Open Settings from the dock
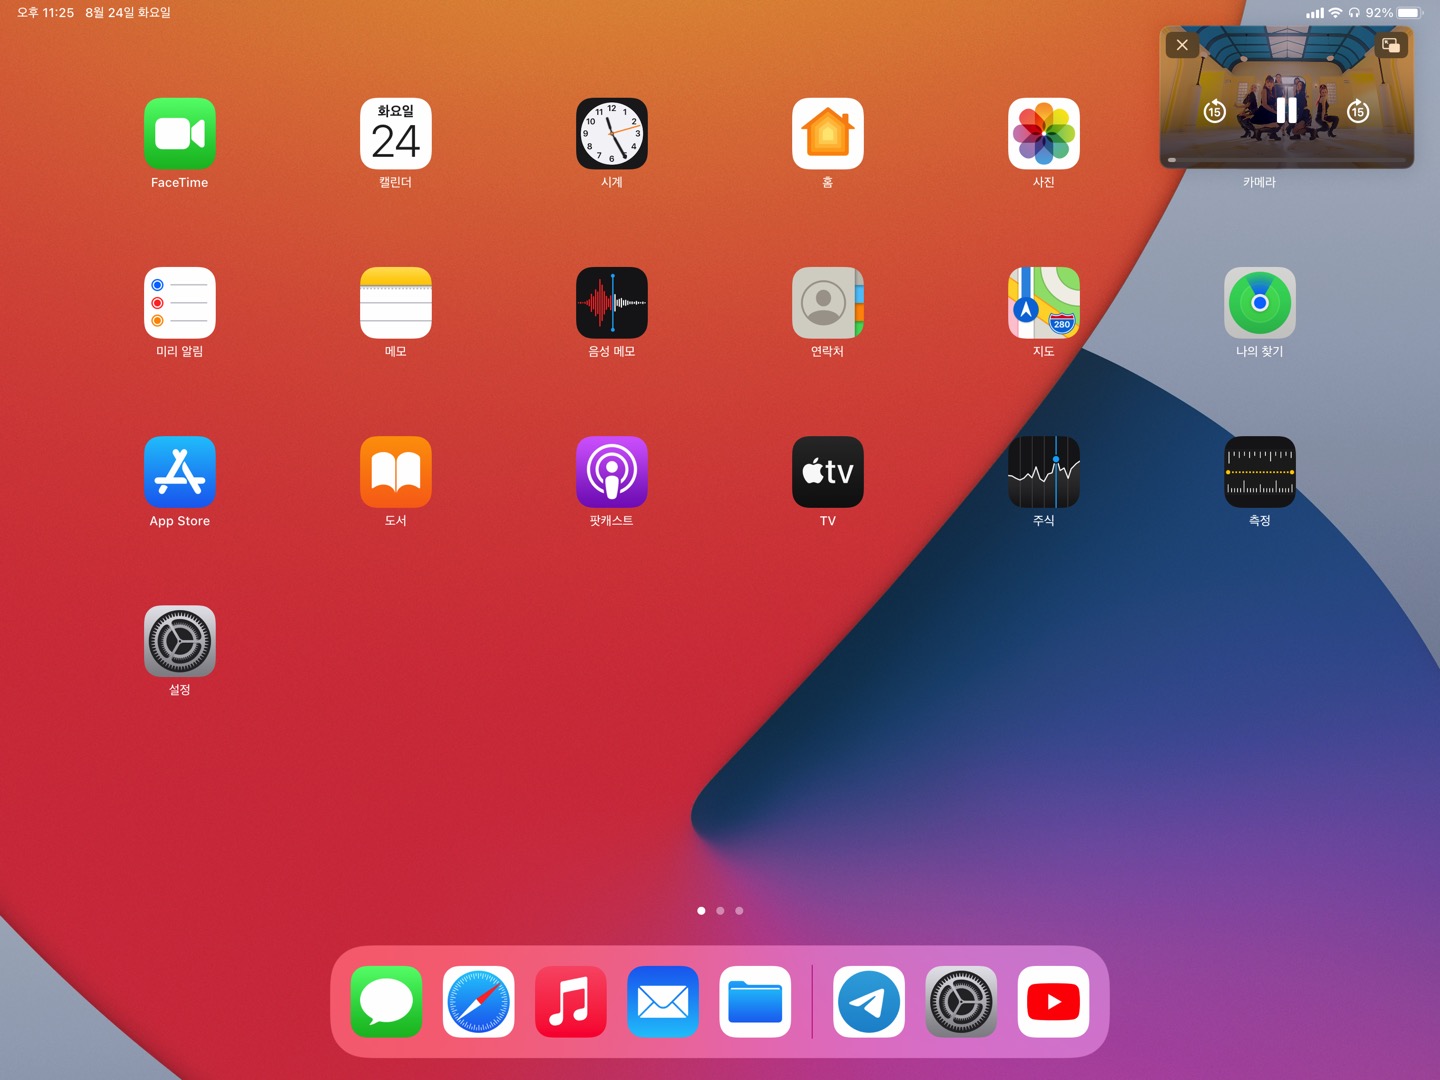This screenshot has height=1080, width=1440. pyautogui.click(x=961, y=1002)
